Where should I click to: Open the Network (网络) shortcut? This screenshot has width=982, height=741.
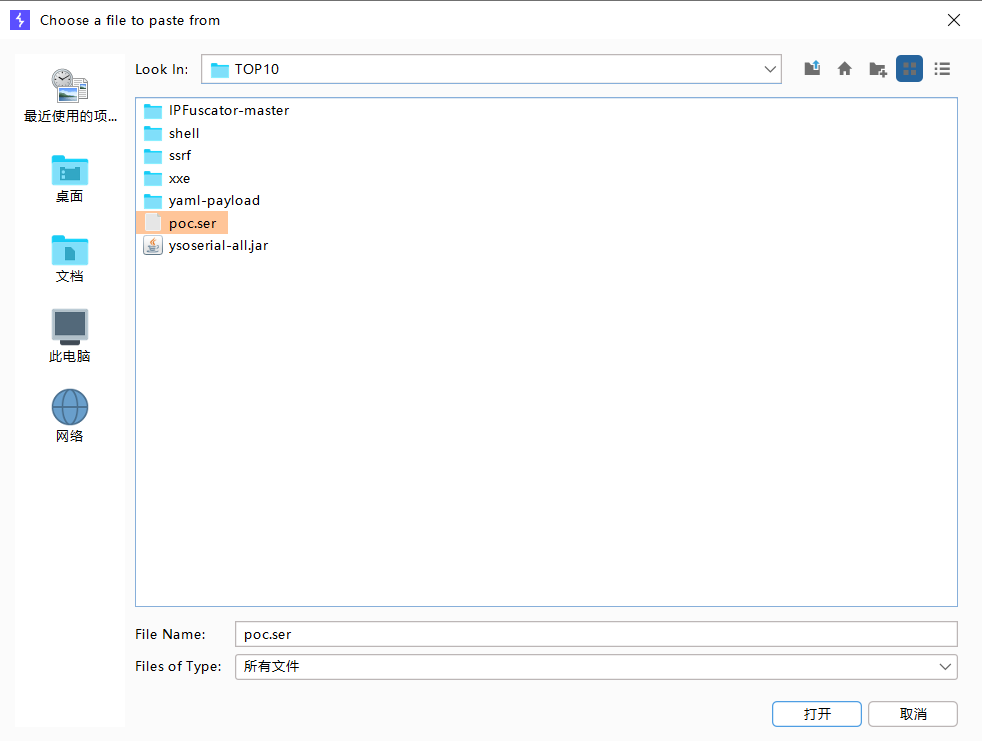[70, 416]
